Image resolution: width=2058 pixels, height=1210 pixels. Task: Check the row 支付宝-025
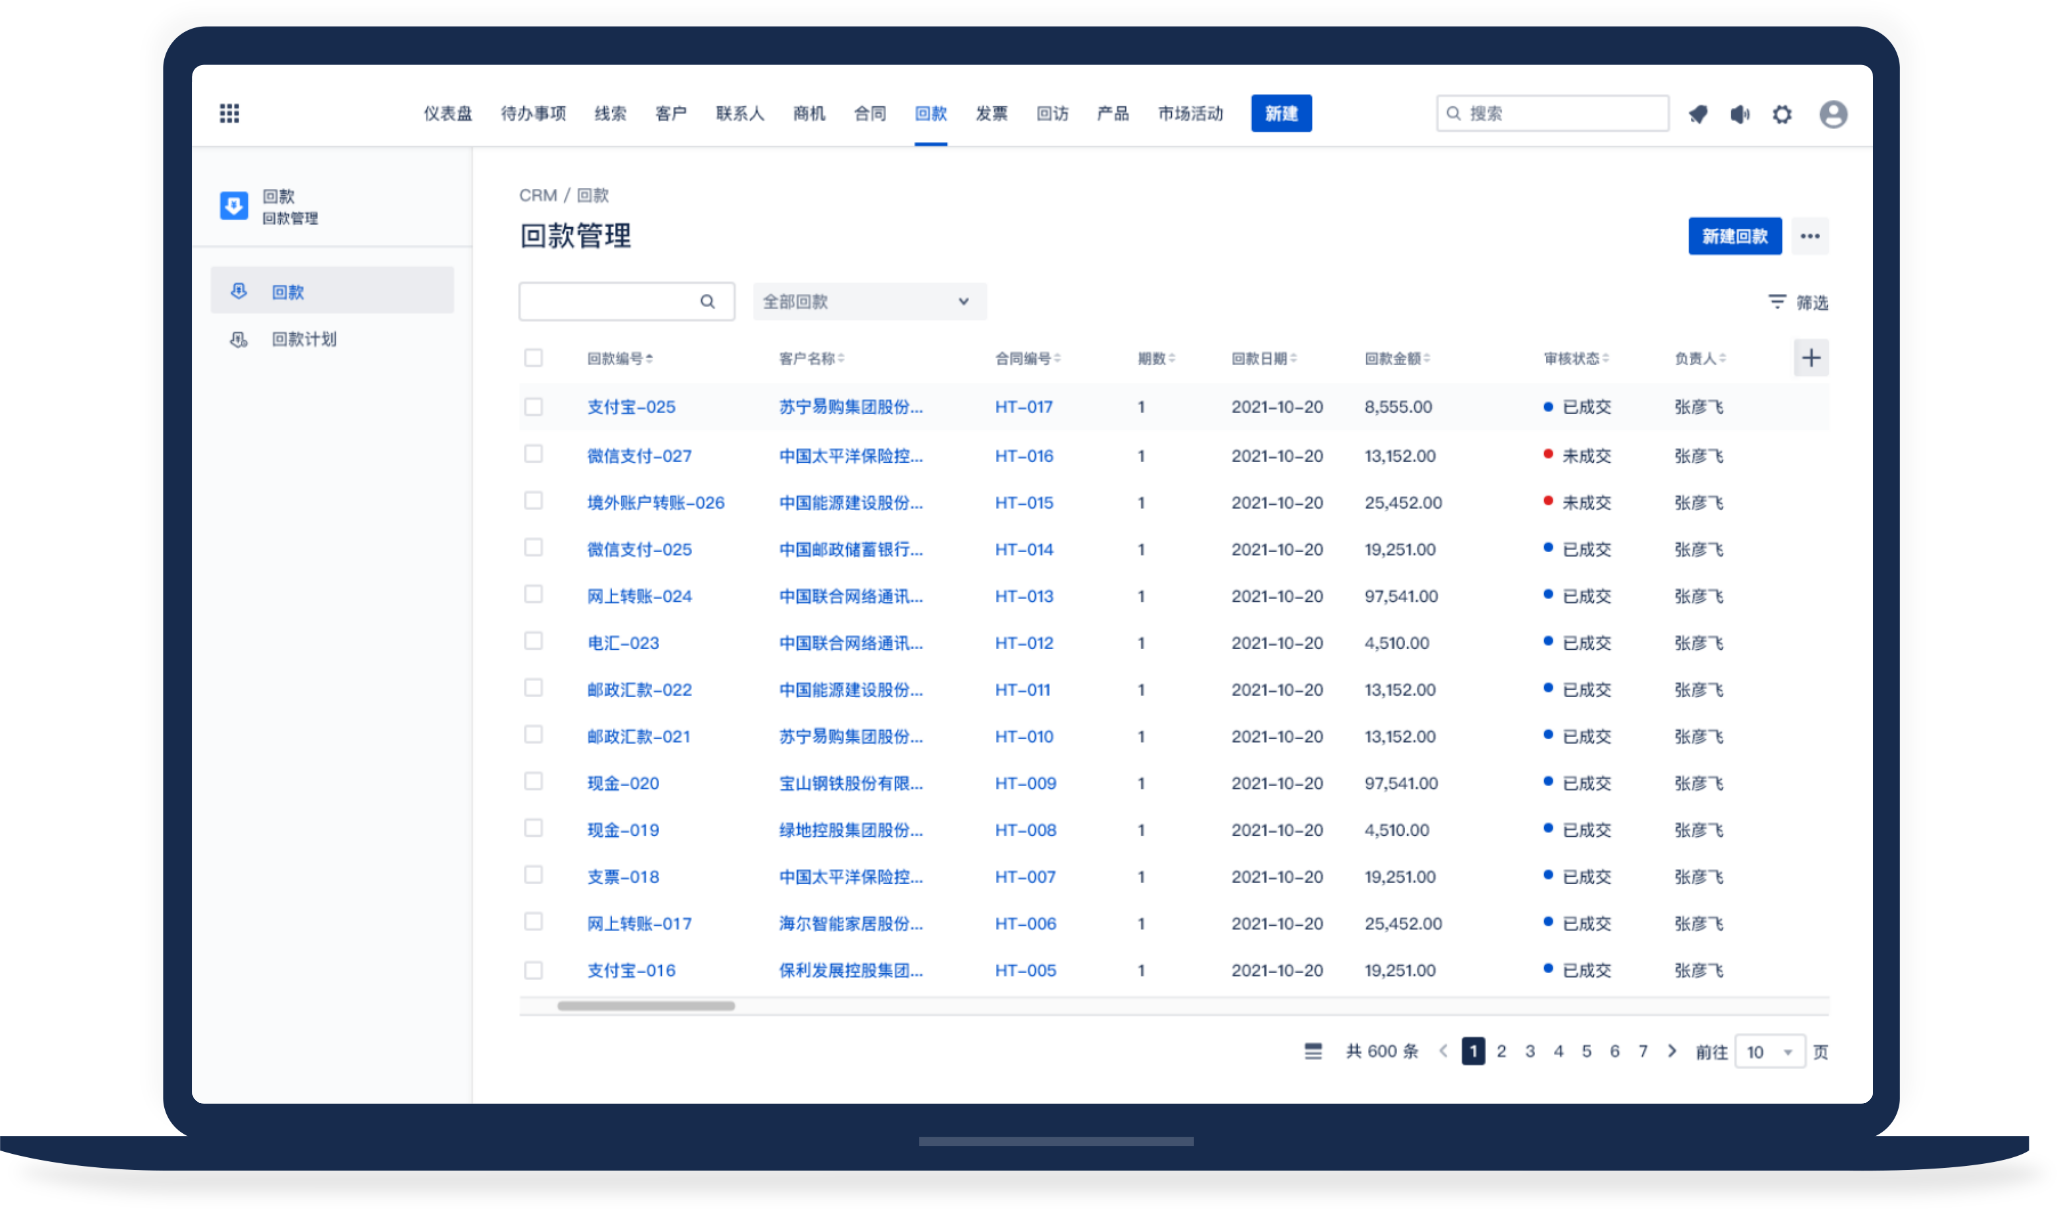click(x=533, y=406)
